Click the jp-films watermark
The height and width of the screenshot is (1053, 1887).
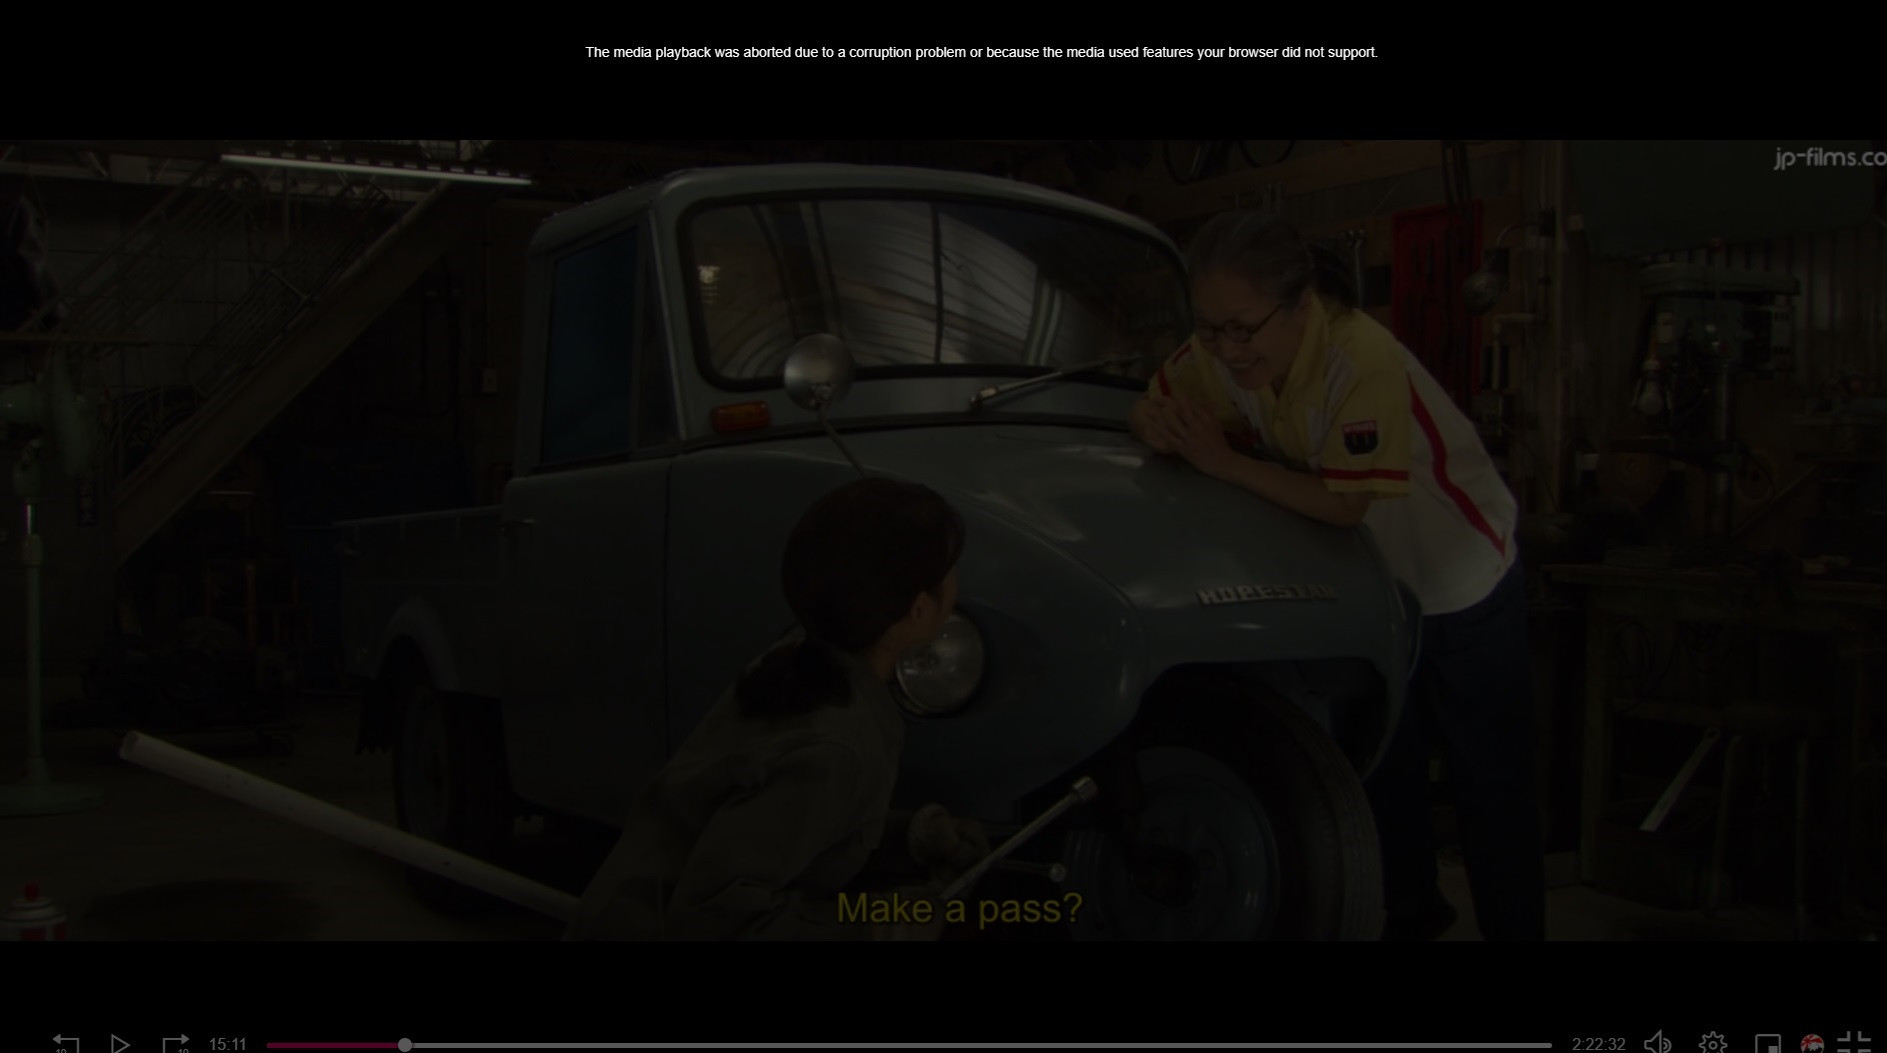click(1829, 158)
